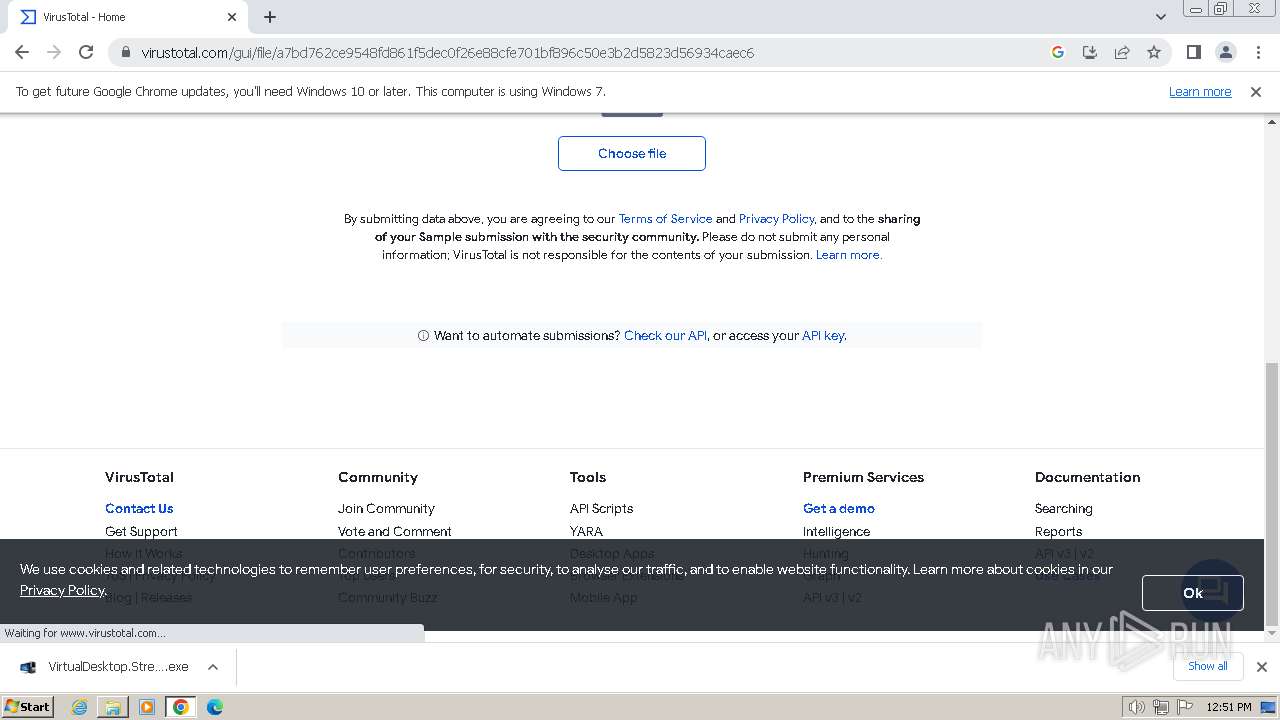The width and height of the screenshot is (1280, 720).
Task: Open the Check our API link
Action: (665, 335)
